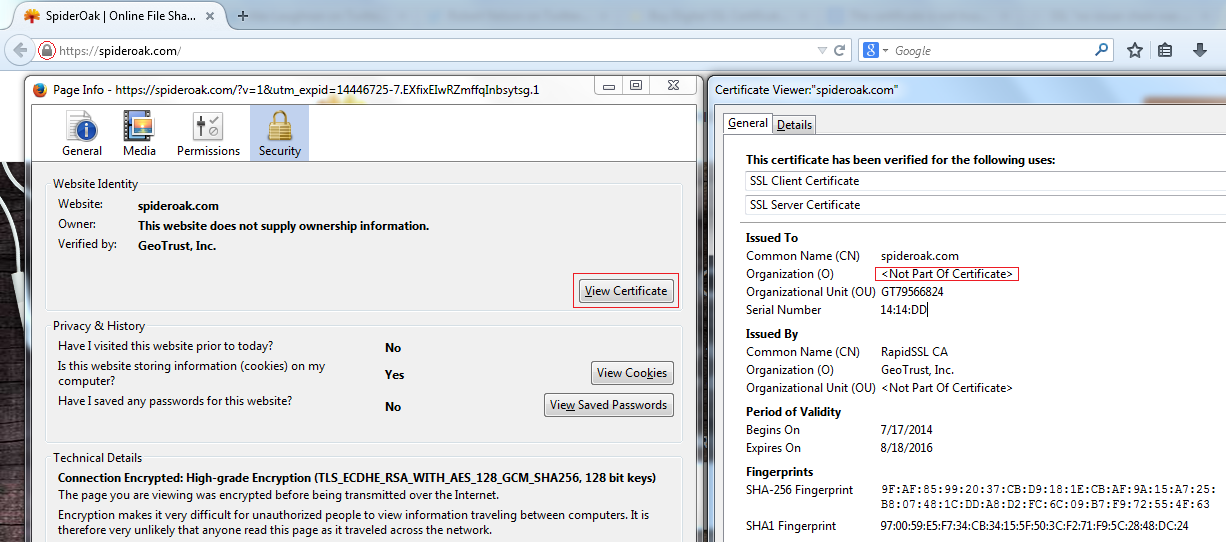Click the reload page icon
Screen dimensions: 1226x542
840,50
